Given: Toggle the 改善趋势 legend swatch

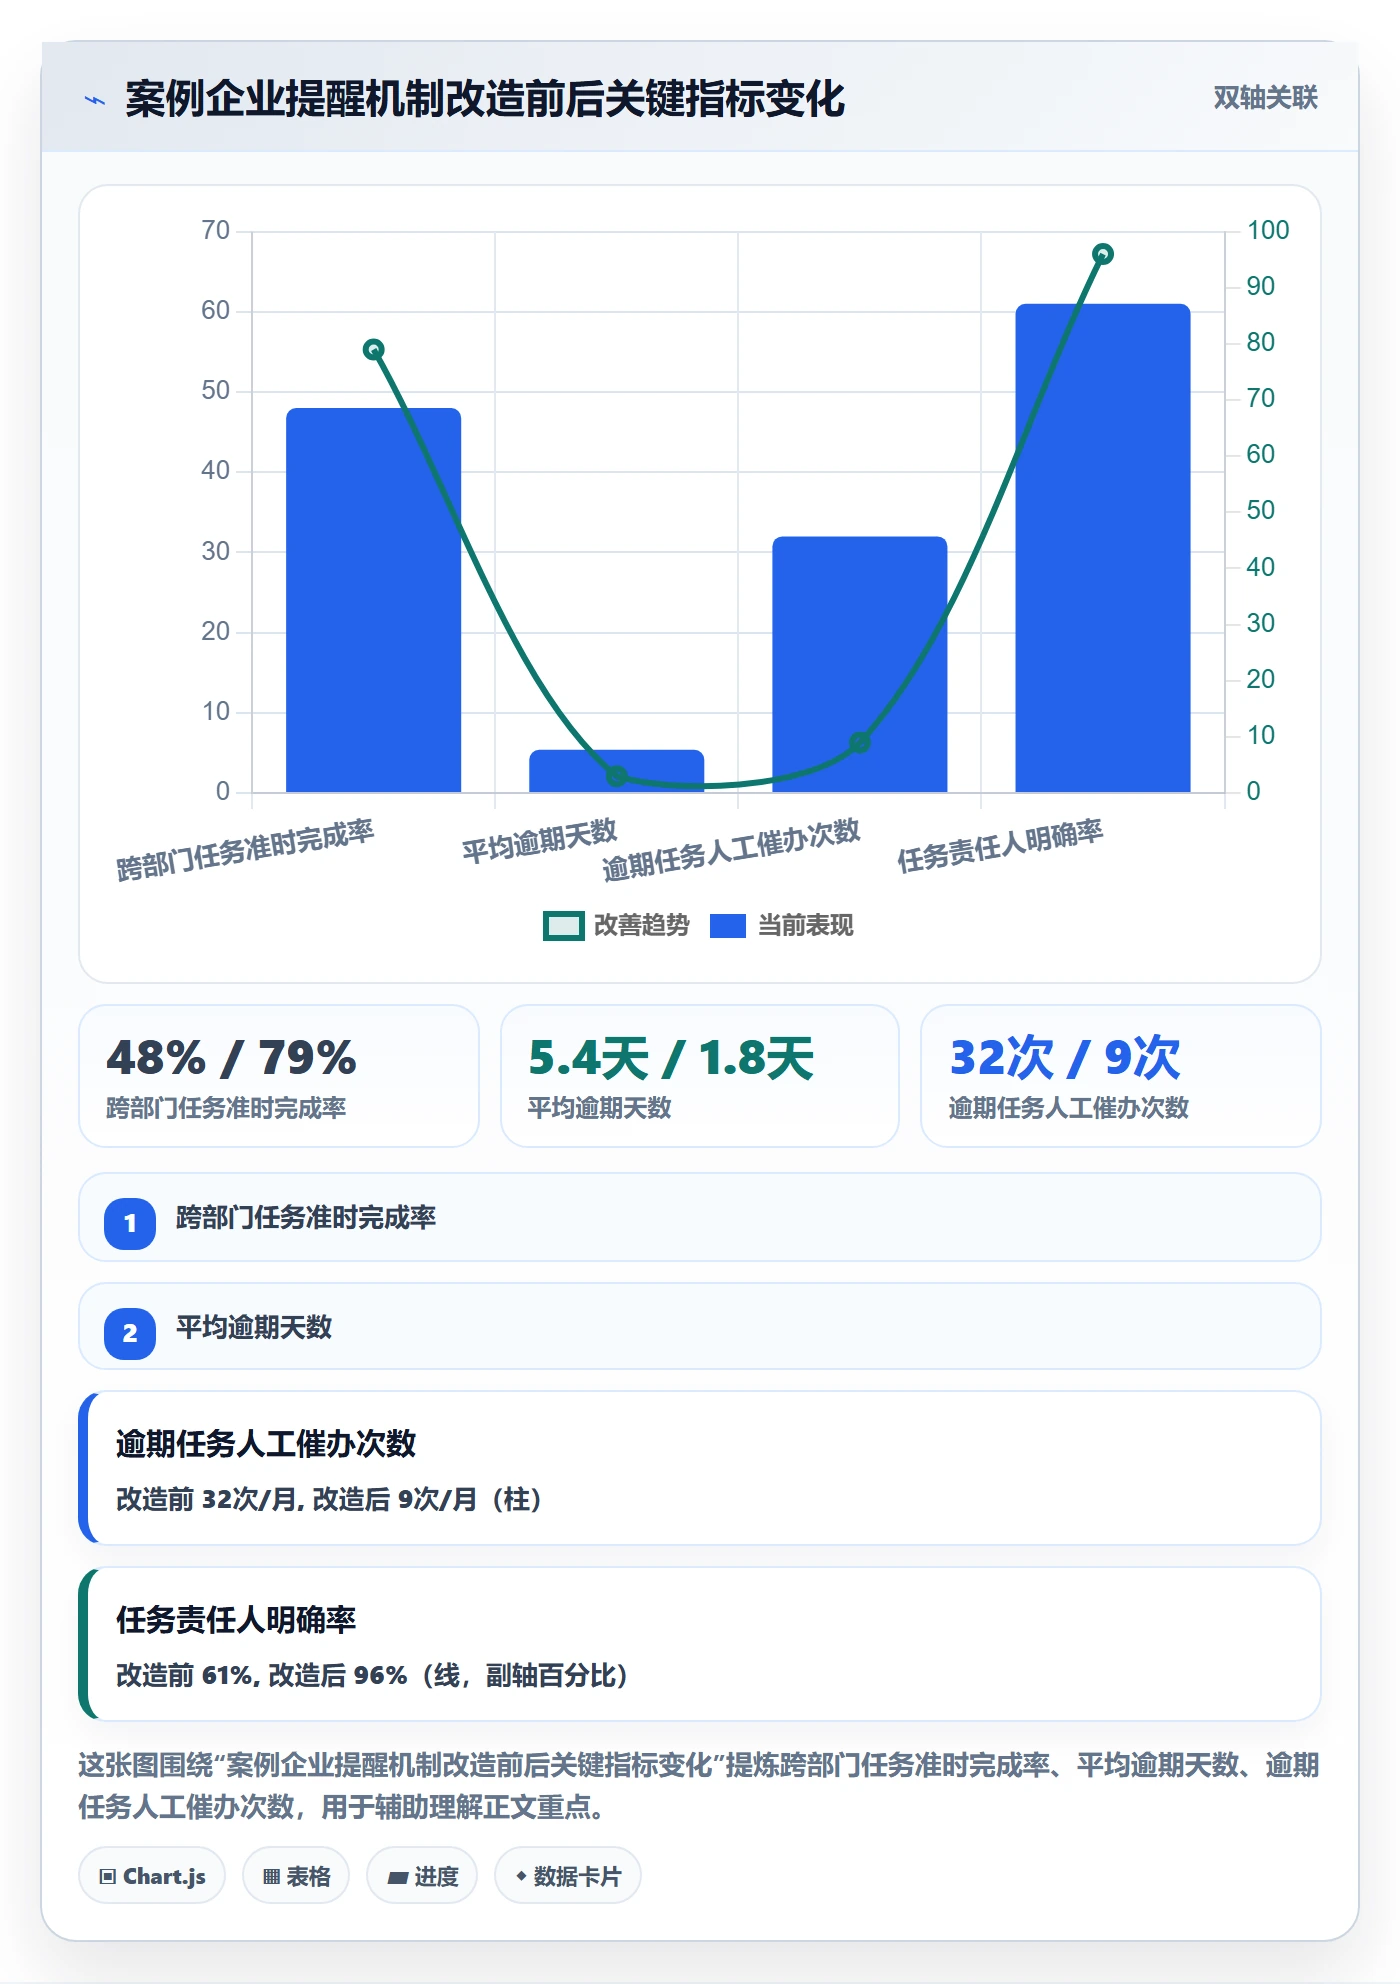Looking at the screenshot, I should (564, 926).
